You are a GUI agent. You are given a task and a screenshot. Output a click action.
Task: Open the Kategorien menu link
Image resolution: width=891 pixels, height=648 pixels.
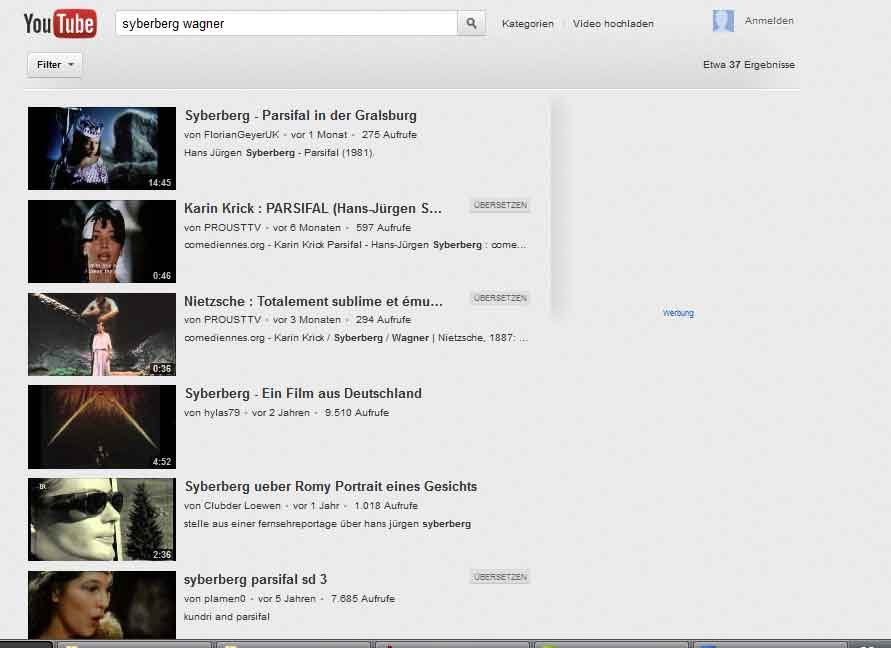coord(527,23)
